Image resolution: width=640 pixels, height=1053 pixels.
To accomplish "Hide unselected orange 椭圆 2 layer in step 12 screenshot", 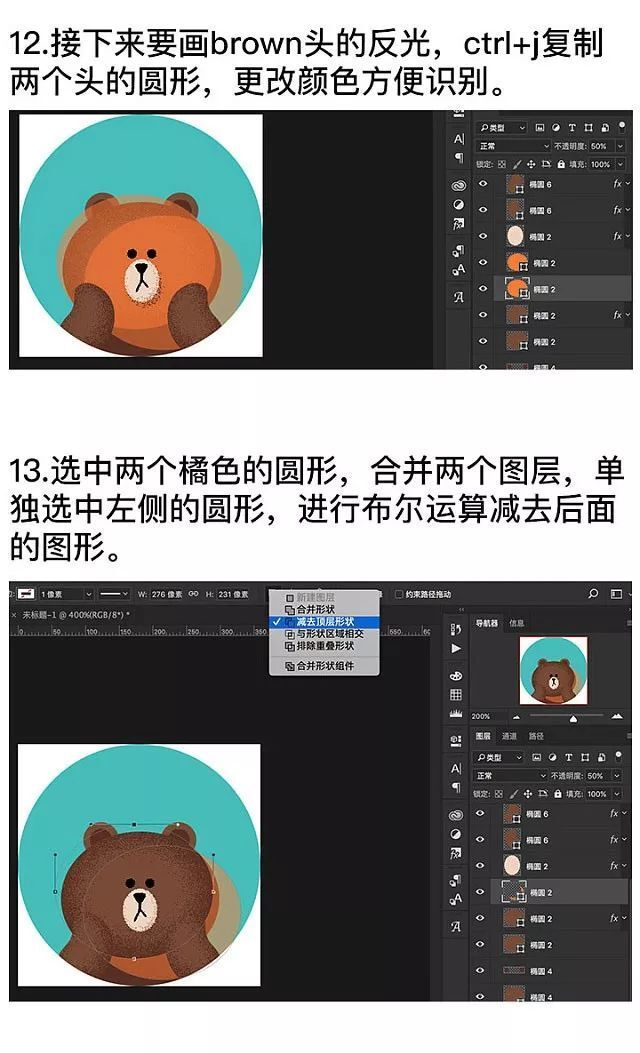I will click(x=482, y=263).
